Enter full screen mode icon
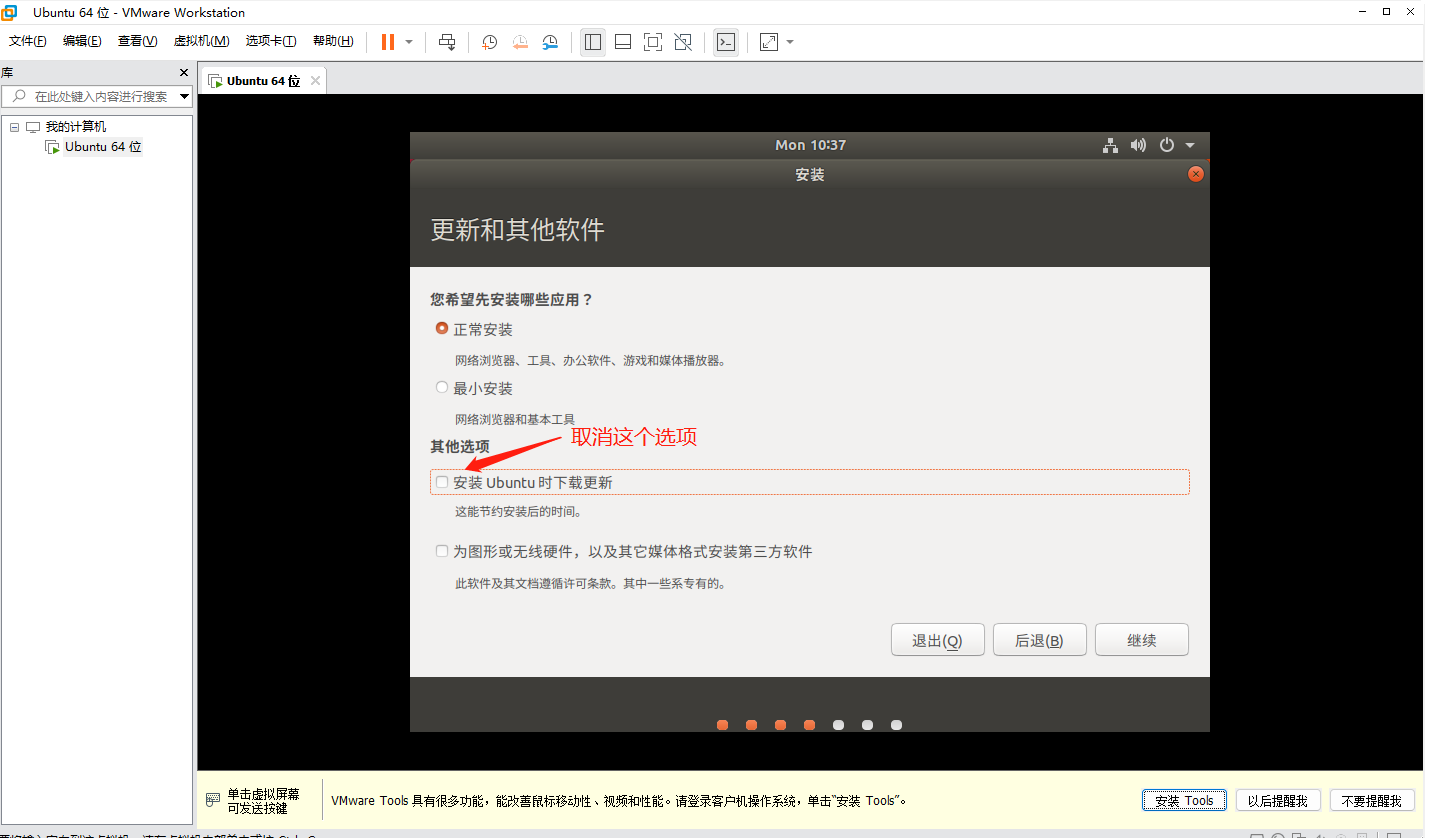 [653, 42]
